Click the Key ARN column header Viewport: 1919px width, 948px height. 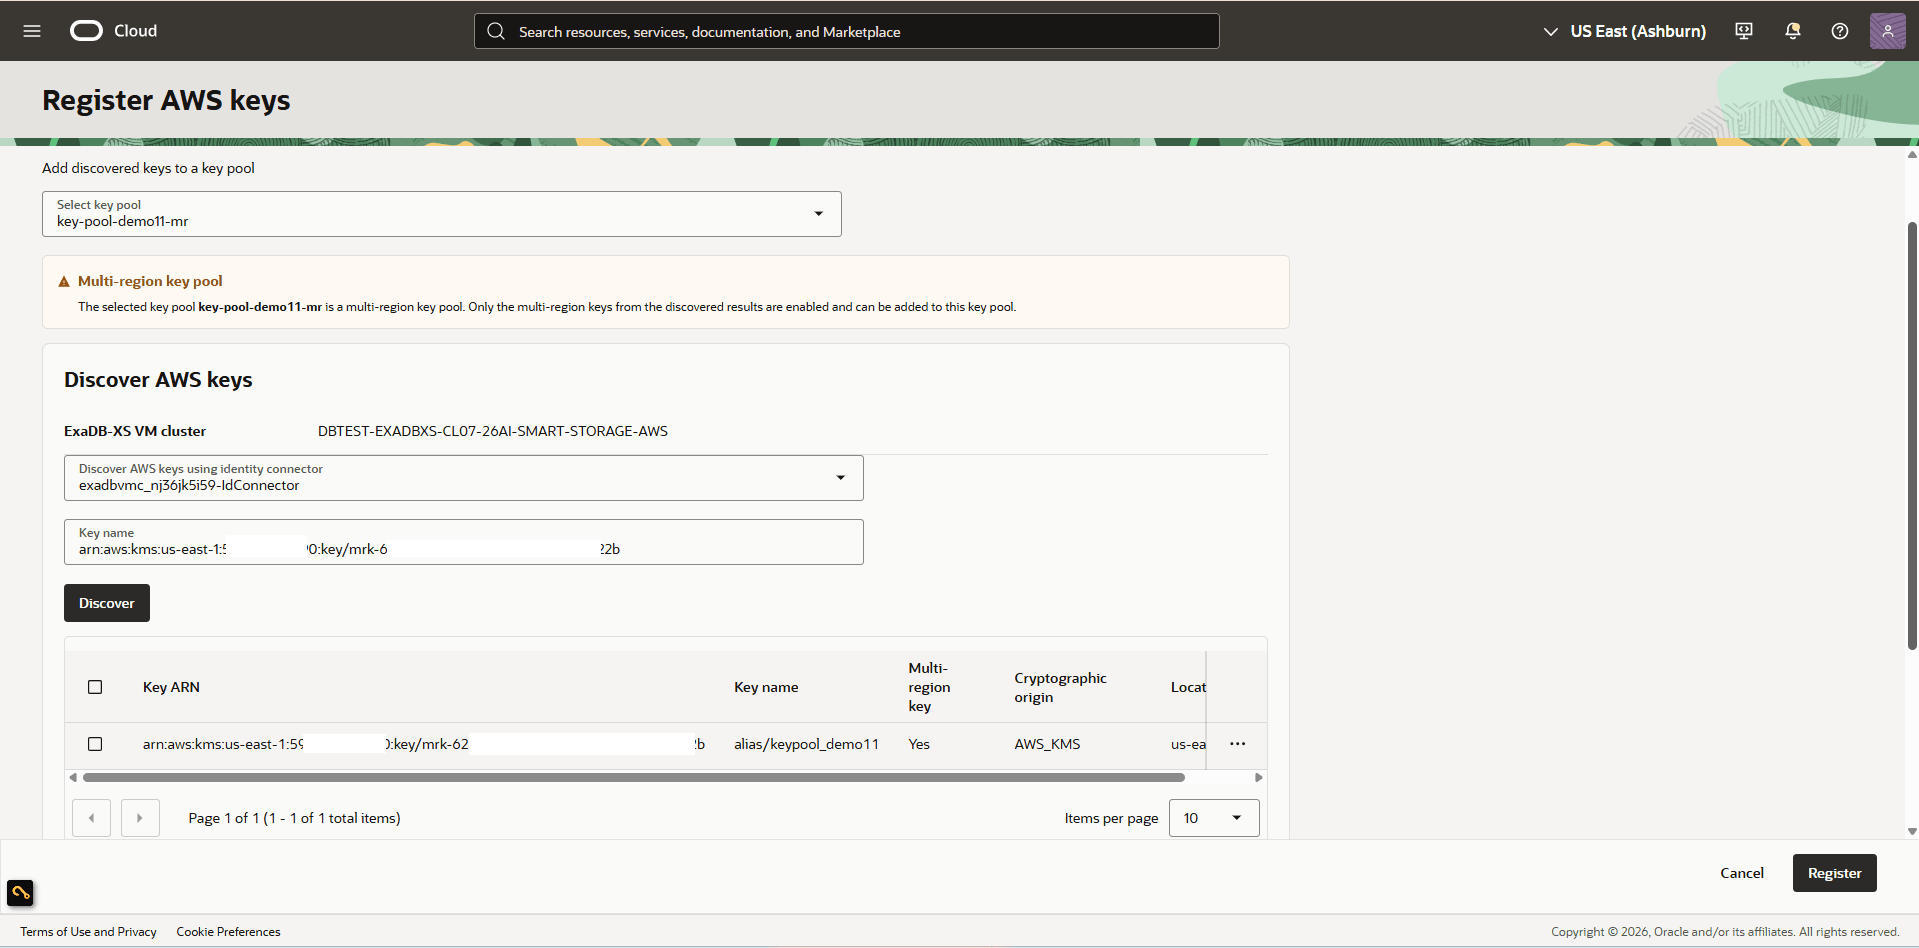pos(171,687)
